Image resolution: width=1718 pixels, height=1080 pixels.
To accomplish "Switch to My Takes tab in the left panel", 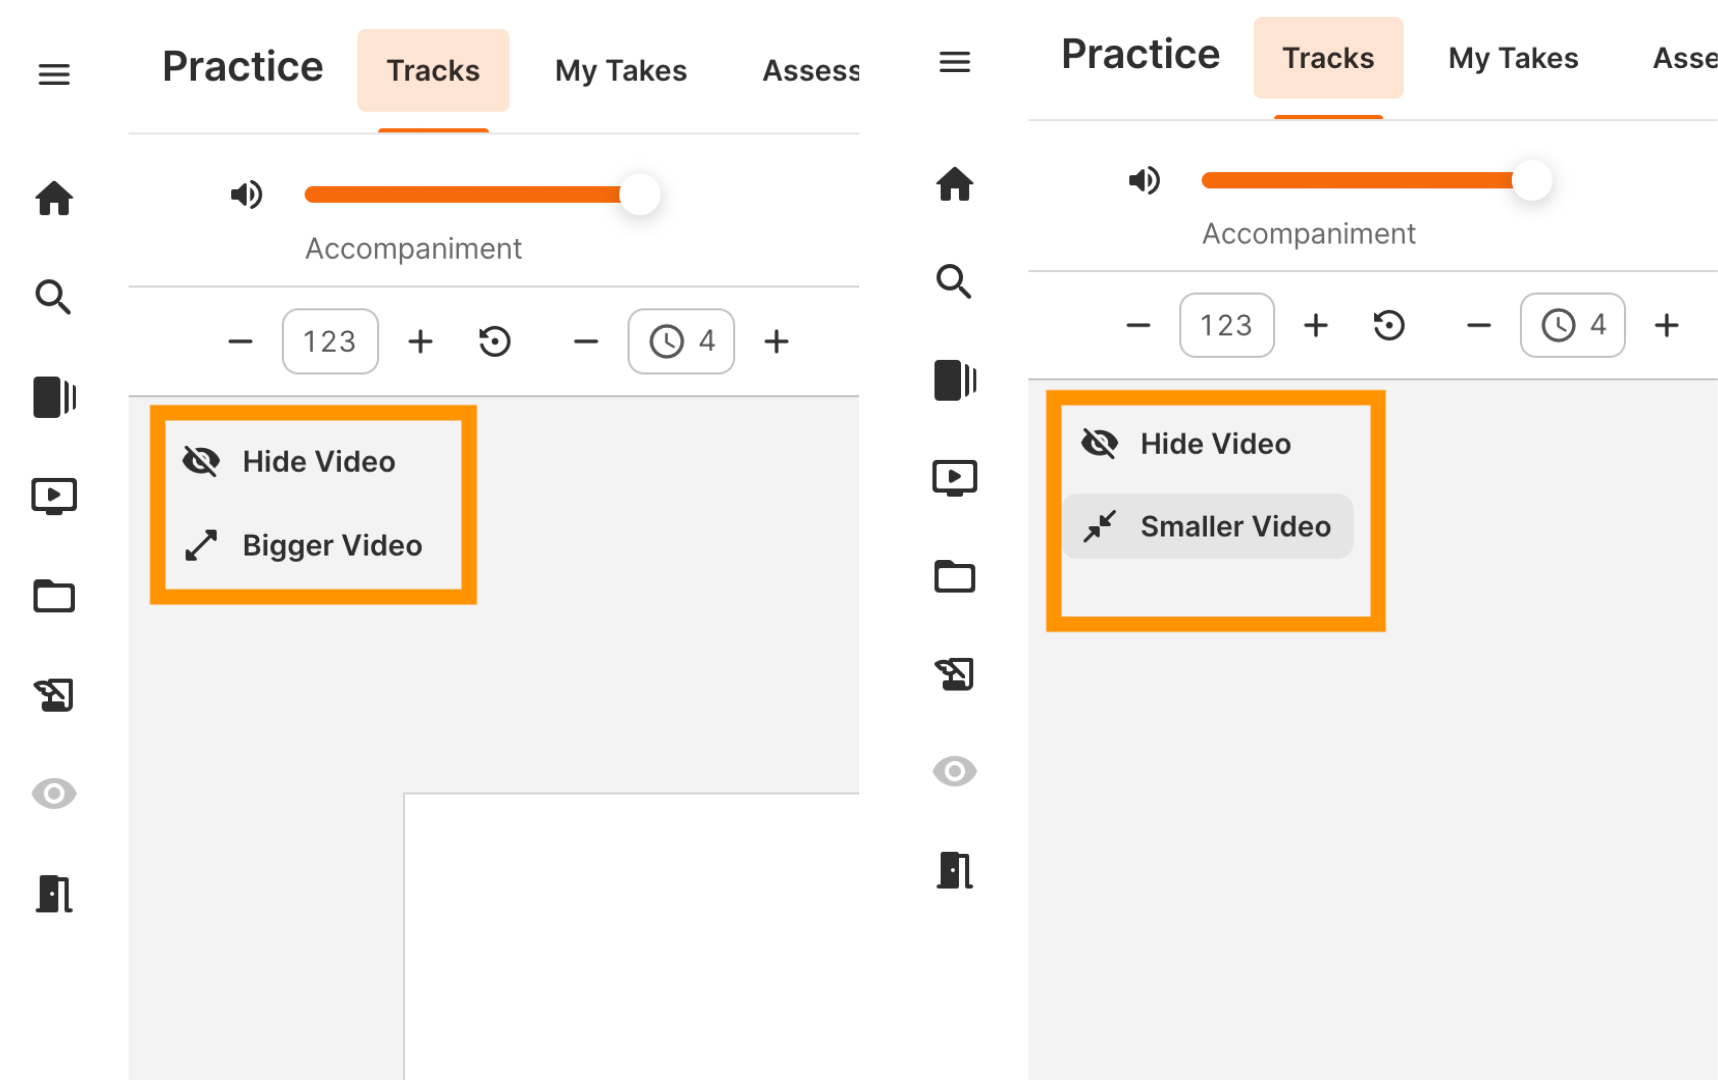I will pyautogui.click(x=620, y=71).
